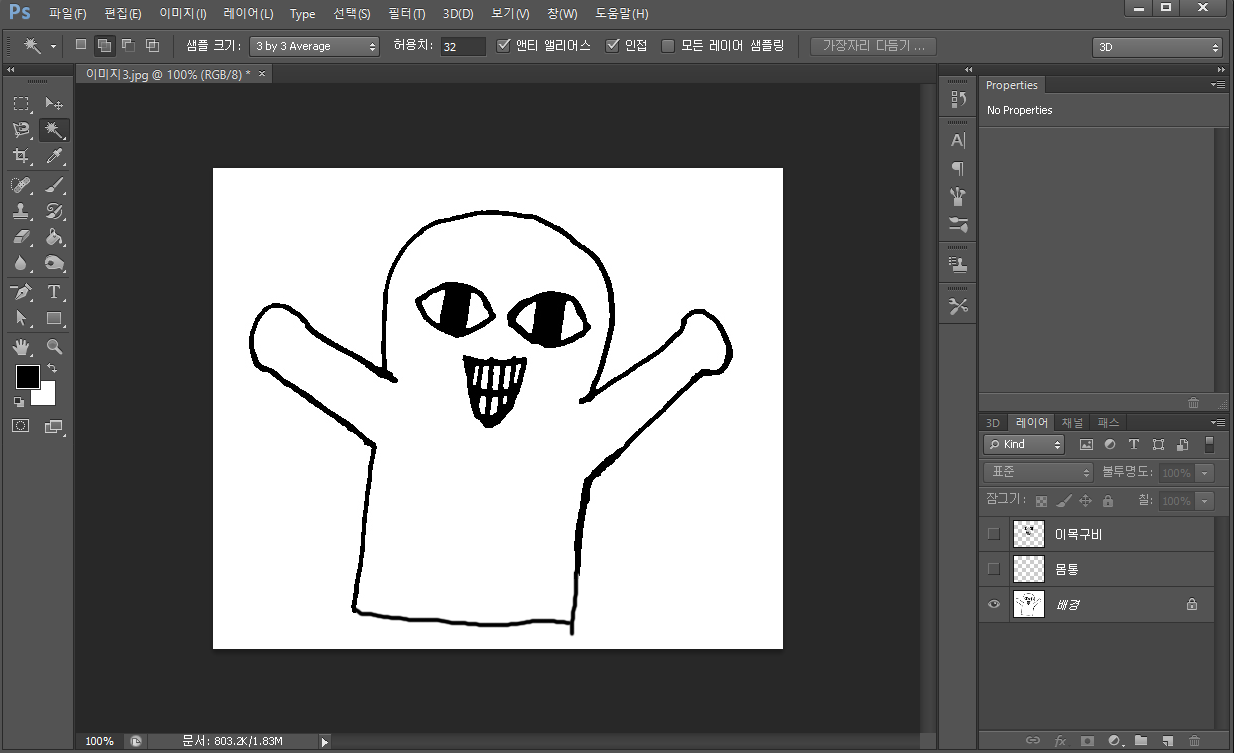Select the Zoom tool
The width and height of the screenshot is (1234, 753).
coord(54,347)
